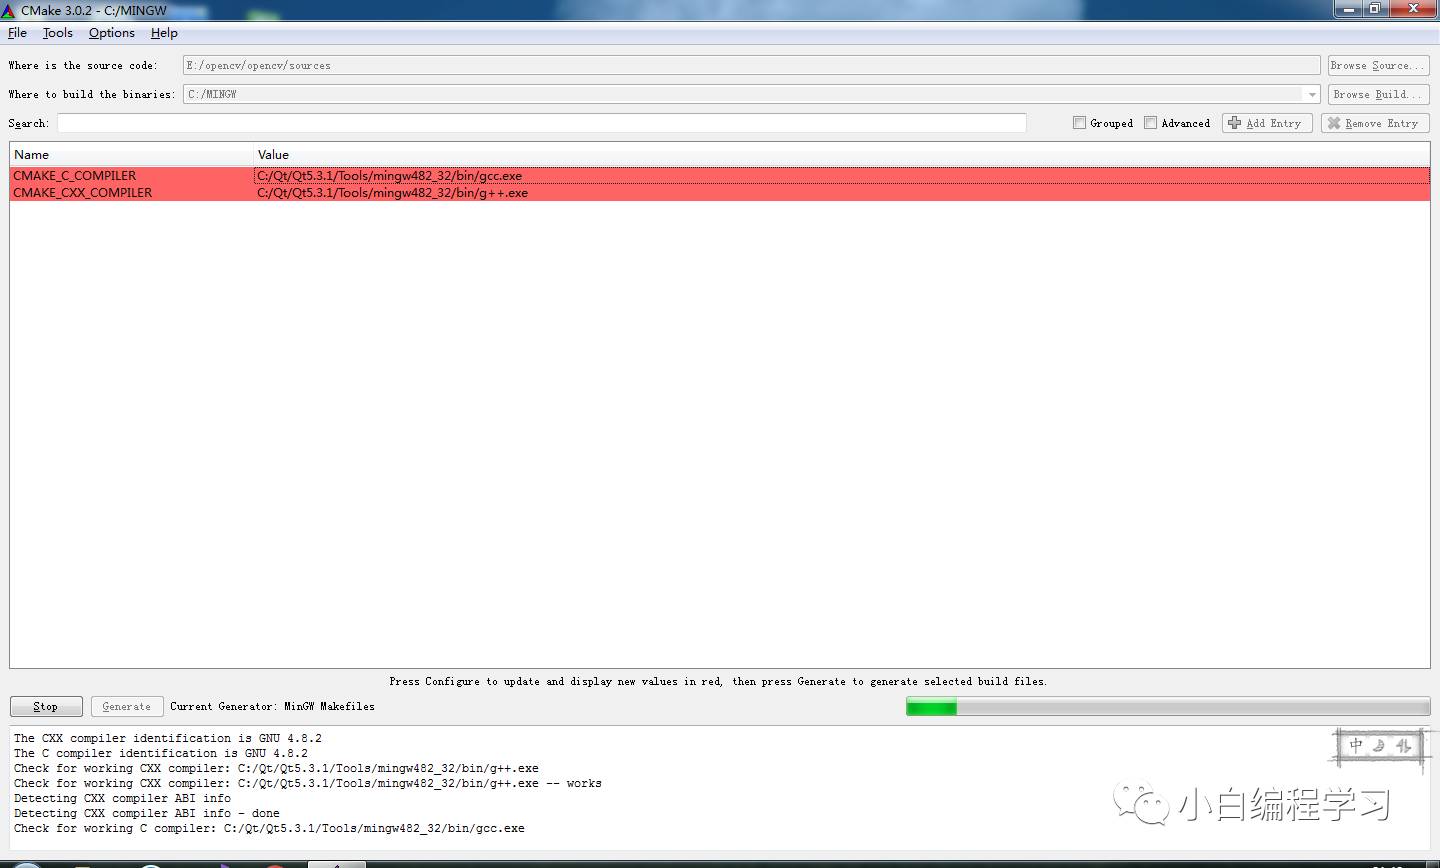
Task: Maximize the CMake window
Action: tap(1376, 9)
